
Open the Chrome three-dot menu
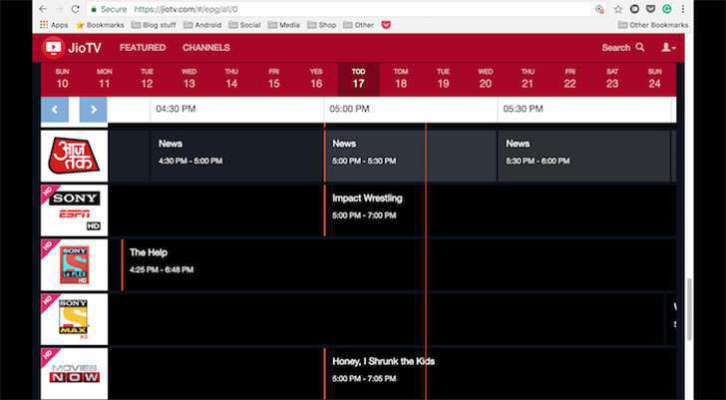tap(683, 9)
